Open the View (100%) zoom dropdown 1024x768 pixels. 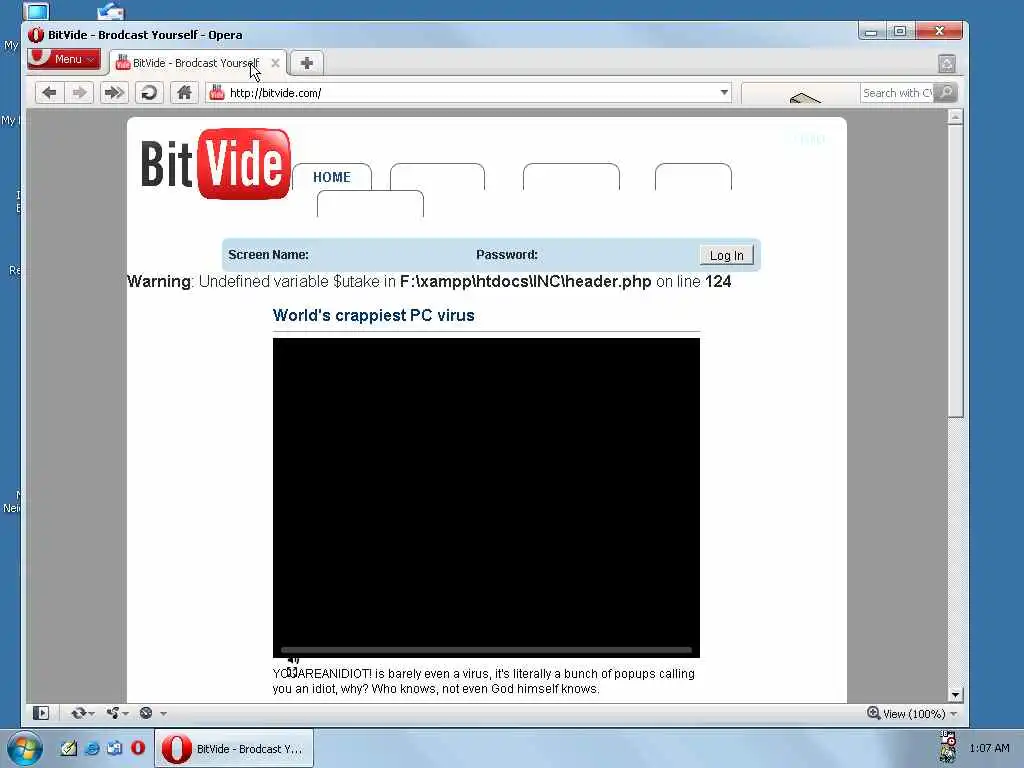[920, 714]
